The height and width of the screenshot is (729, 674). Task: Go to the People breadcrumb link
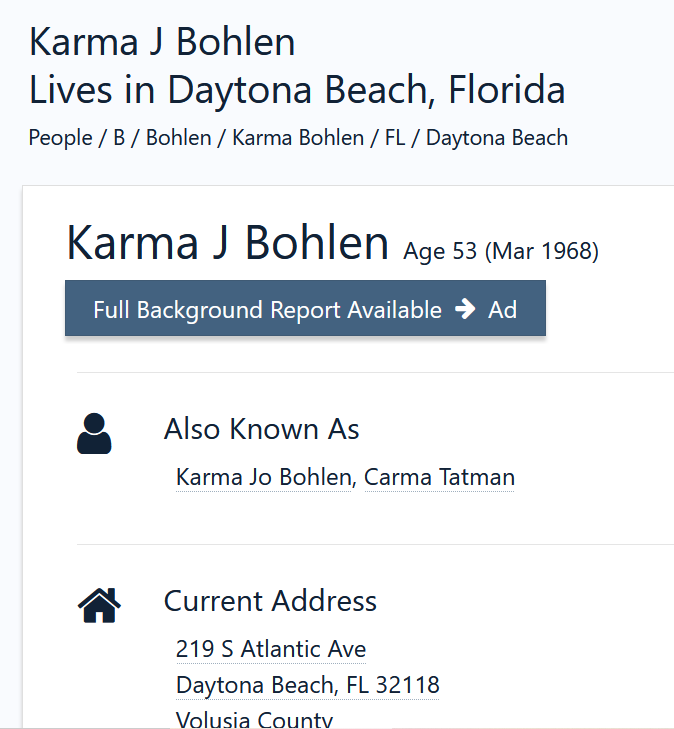60,137
